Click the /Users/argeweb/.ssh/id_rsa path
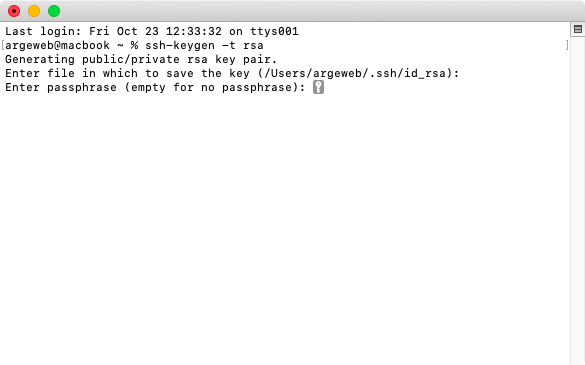The height and width of the screenshot is (365, 585). [x=357, y=74]
